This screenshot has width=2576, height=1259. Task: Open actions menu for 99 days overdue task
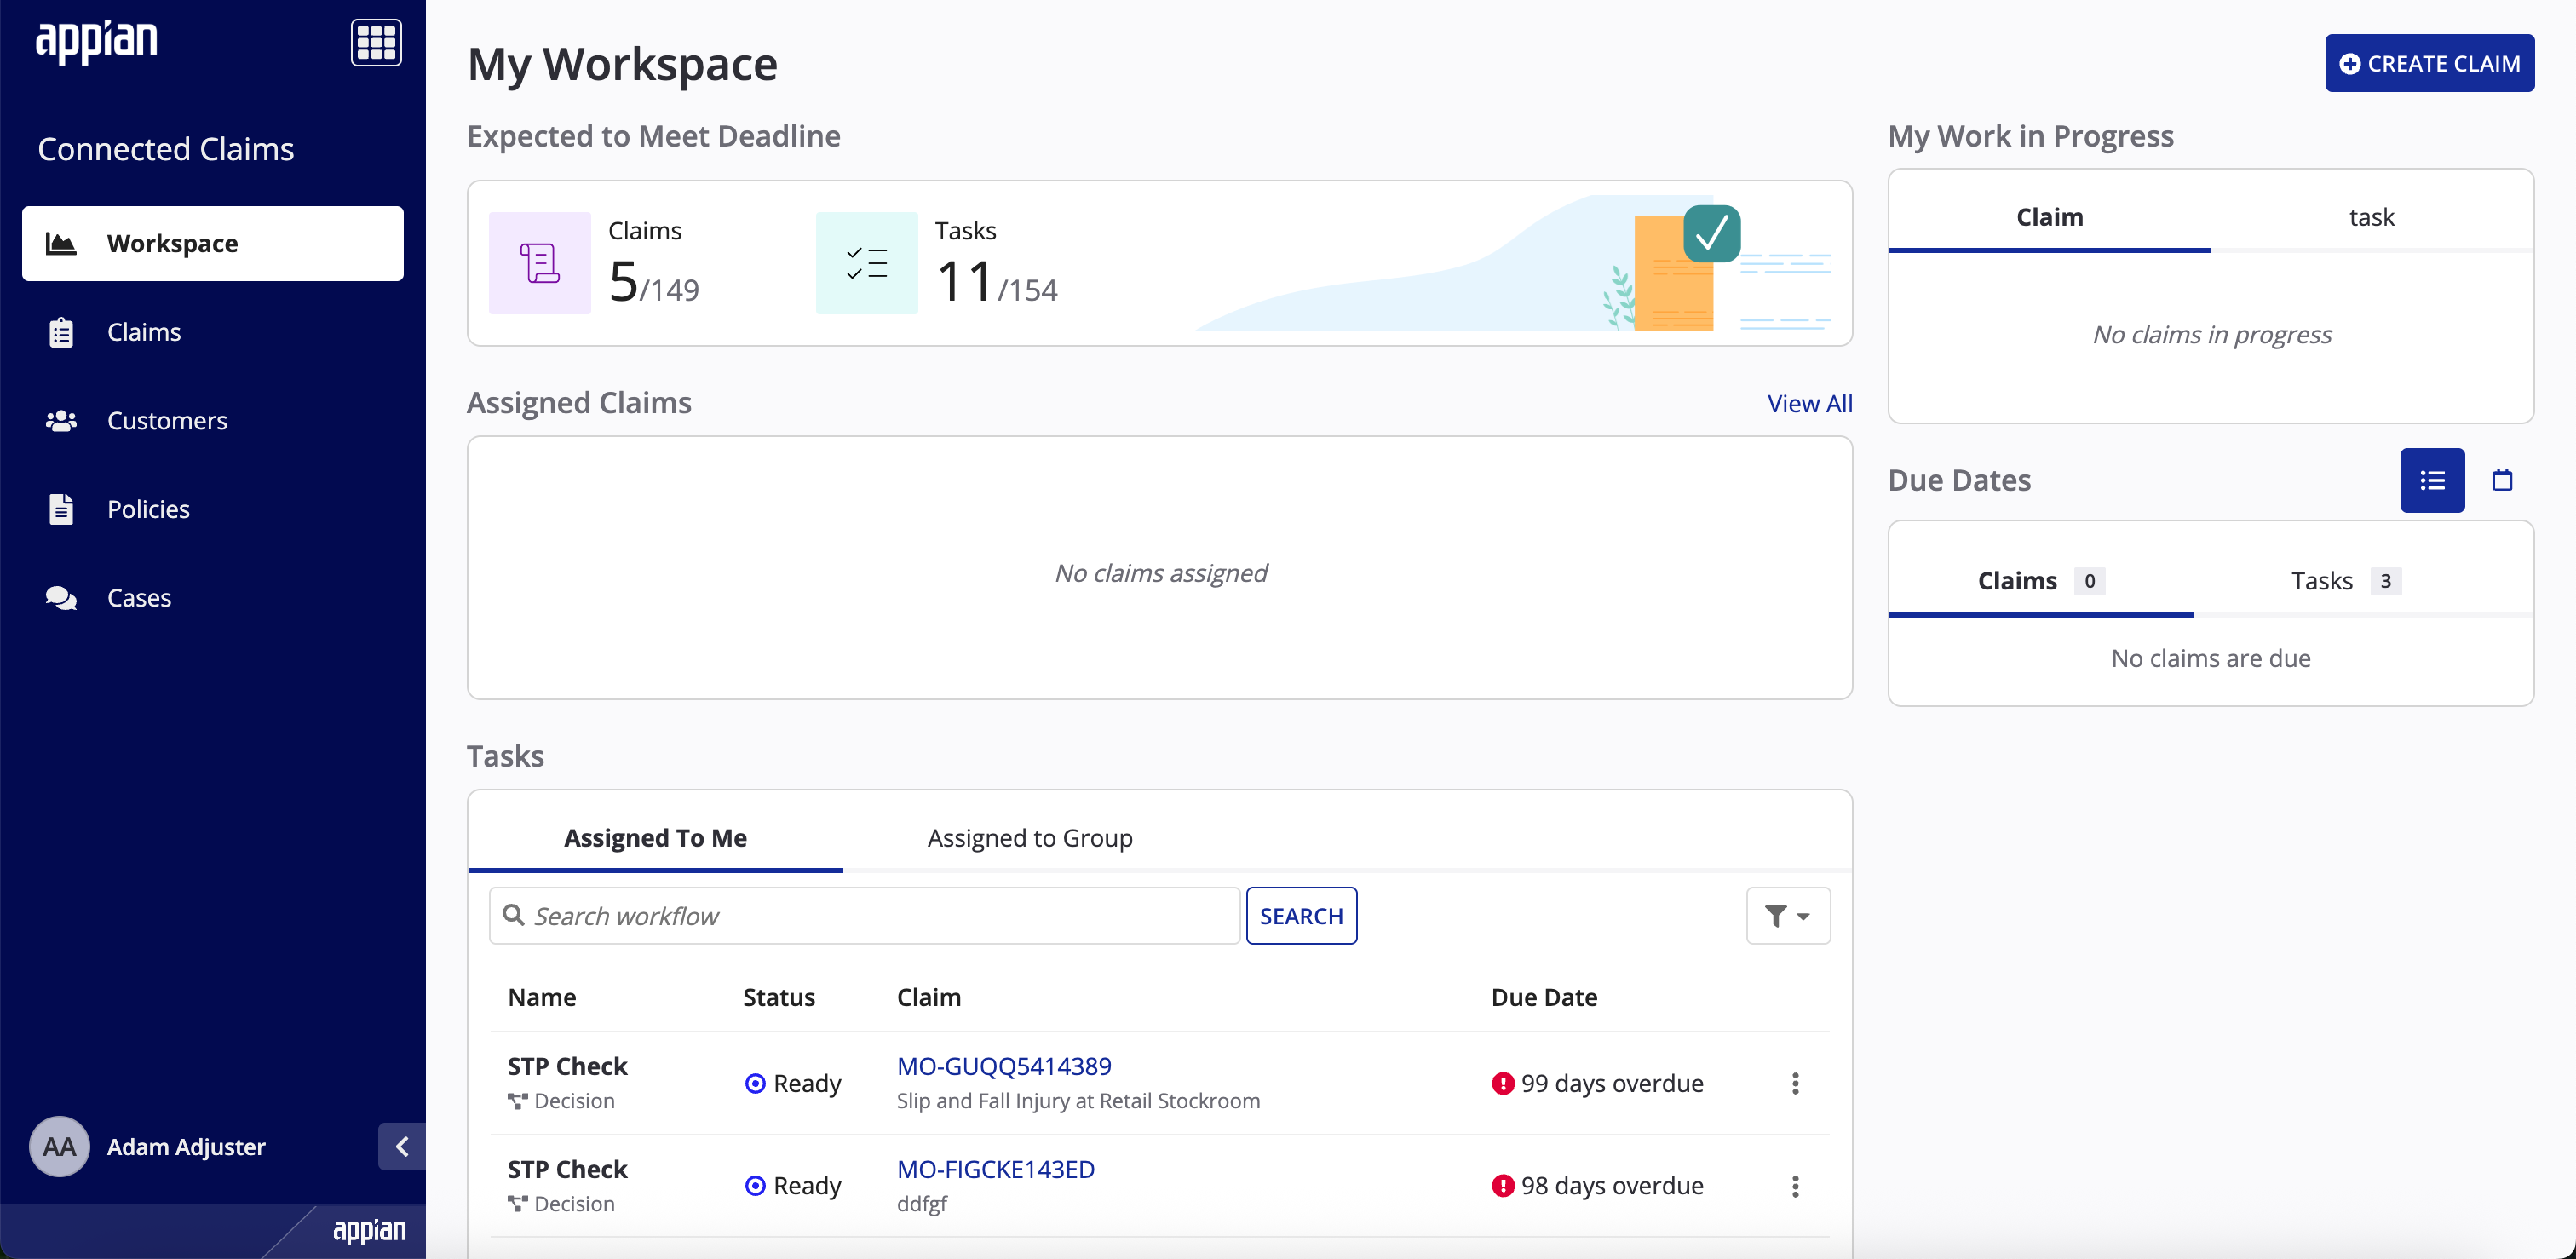point(1795,1083)
